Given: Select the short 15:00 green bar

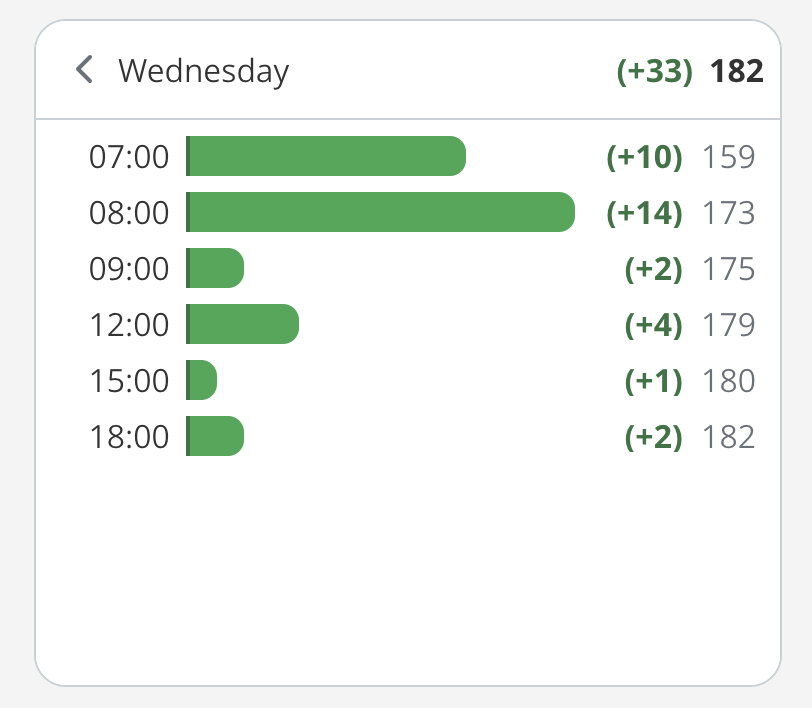Looking at the screenshot, I should coord(202,381).
